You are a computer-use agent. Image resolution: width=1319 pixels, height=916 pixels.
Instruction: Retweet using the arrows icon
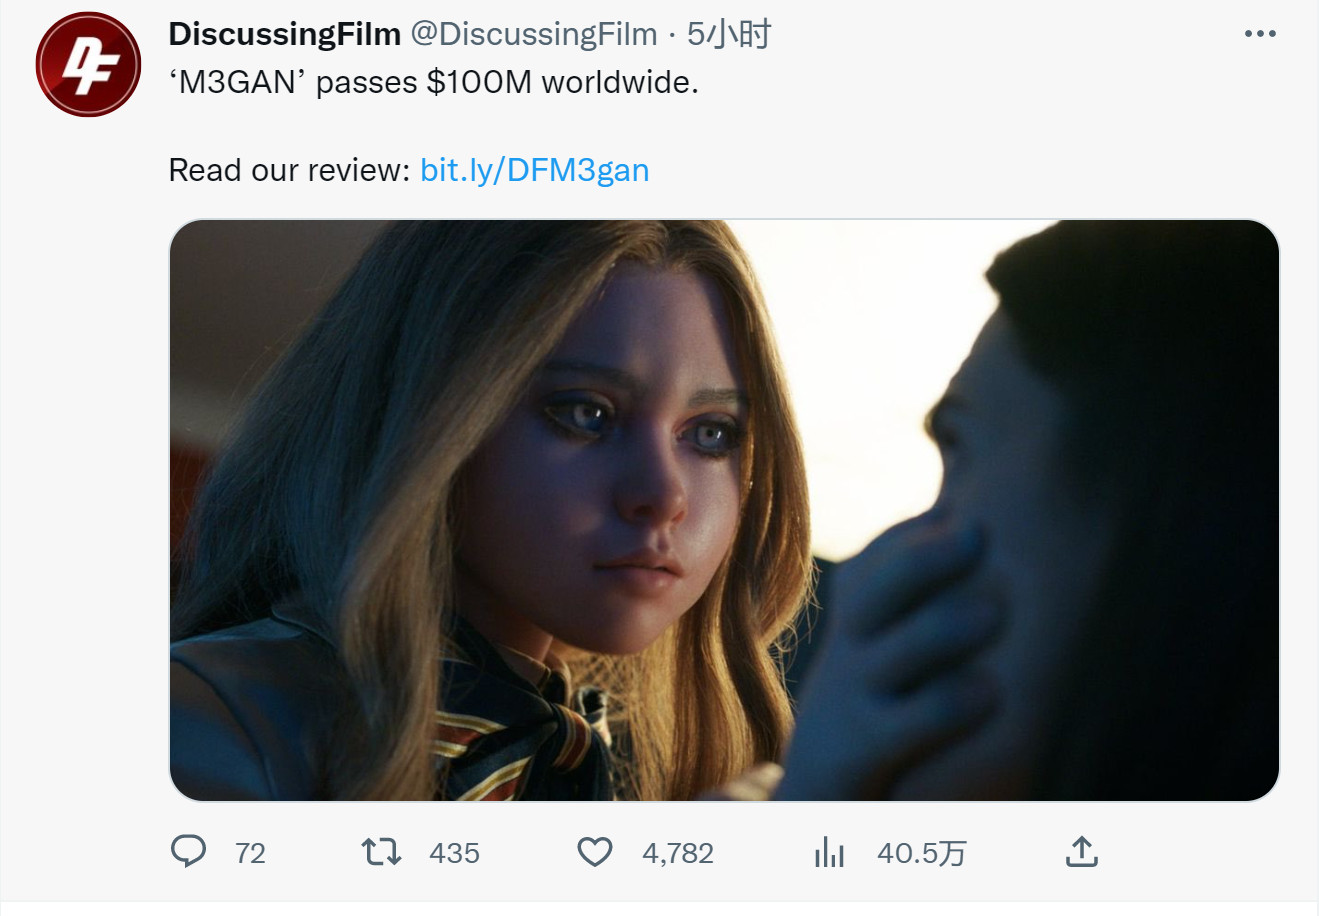tap(381, 852)
